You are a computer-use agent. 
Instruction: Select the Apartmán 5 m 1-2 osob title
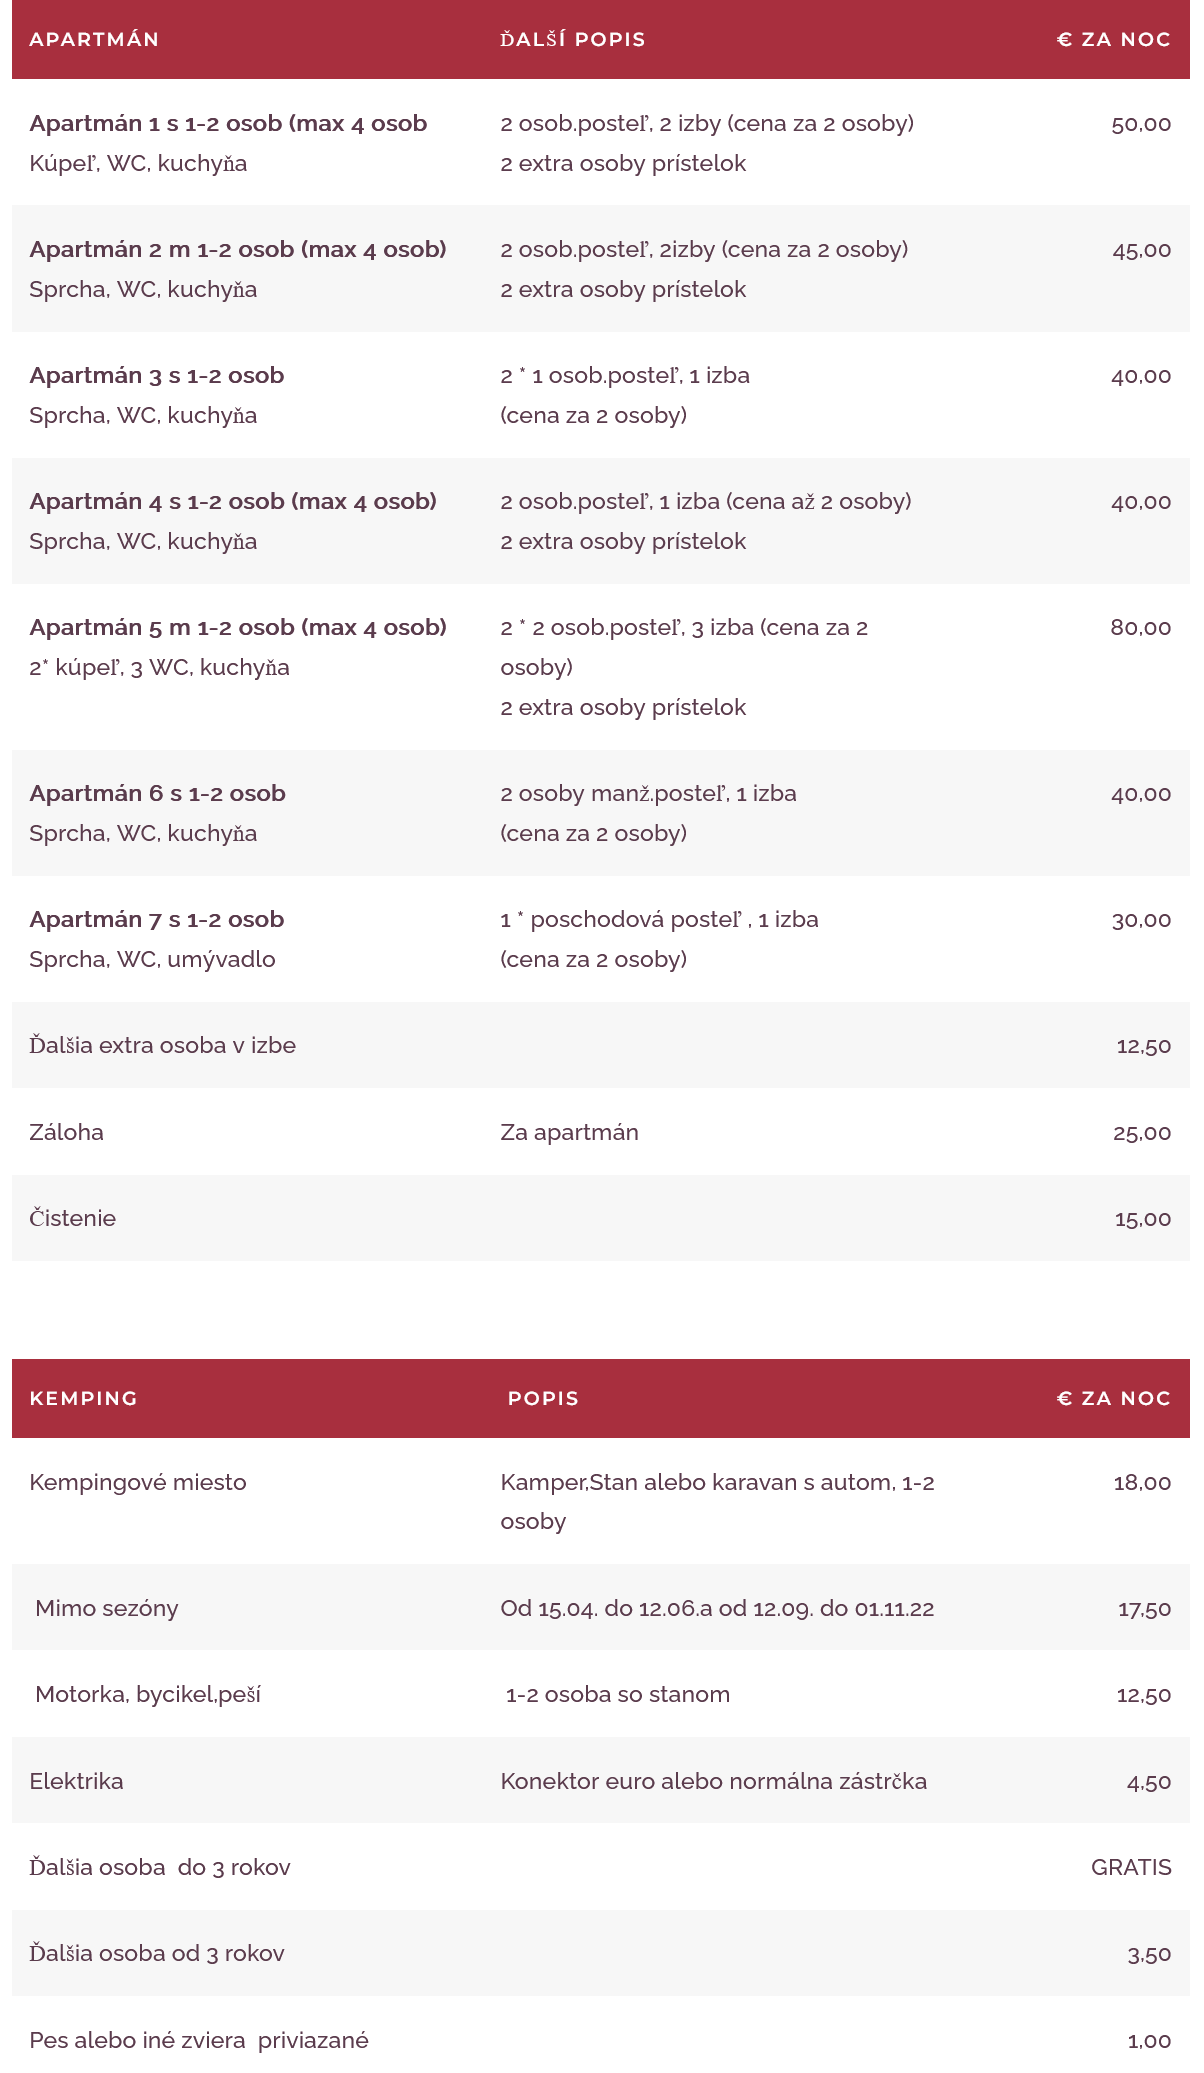pyautogui.click(x=238, y=628)
